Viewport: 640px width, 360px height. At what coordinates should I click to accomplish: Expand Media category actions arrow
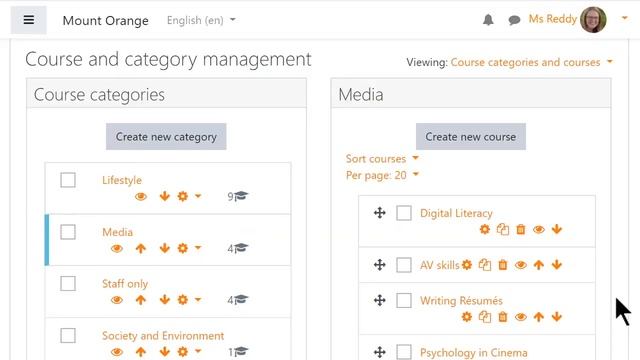coord(198,248)
